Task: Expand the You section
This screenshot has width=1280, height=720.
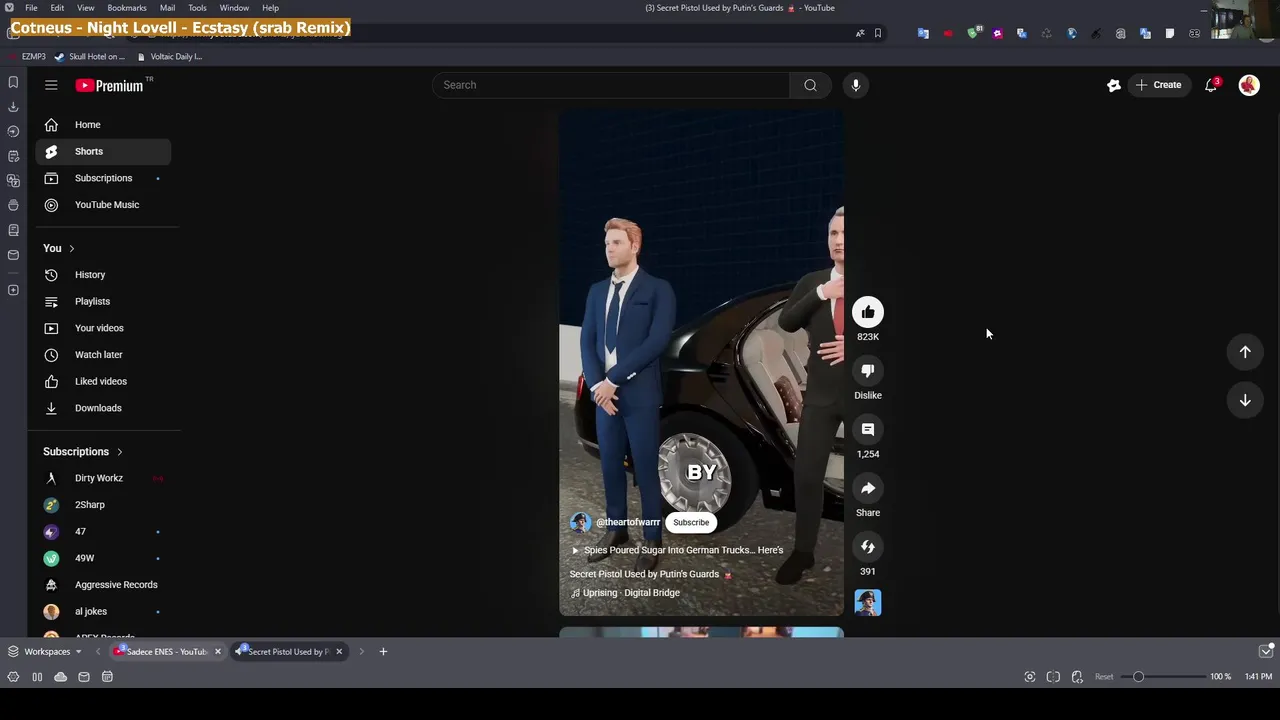Action: (59, 248)
